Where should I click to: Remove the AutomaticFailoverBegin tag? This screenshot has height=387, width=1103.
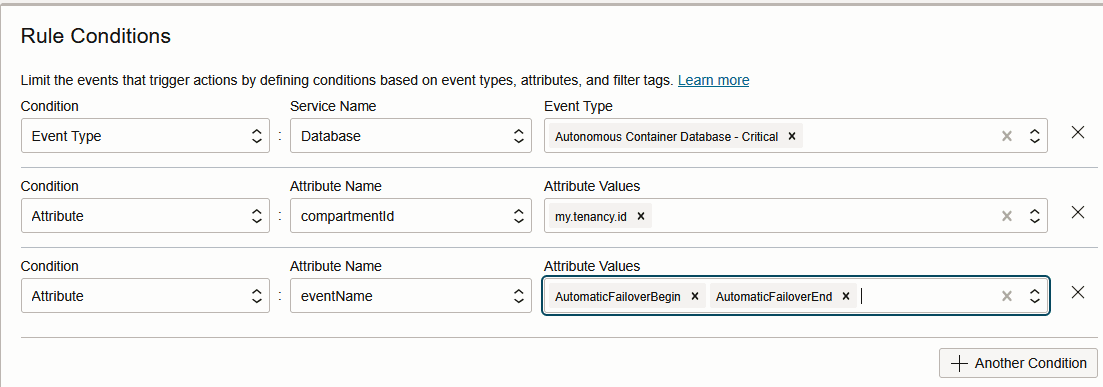694,296
